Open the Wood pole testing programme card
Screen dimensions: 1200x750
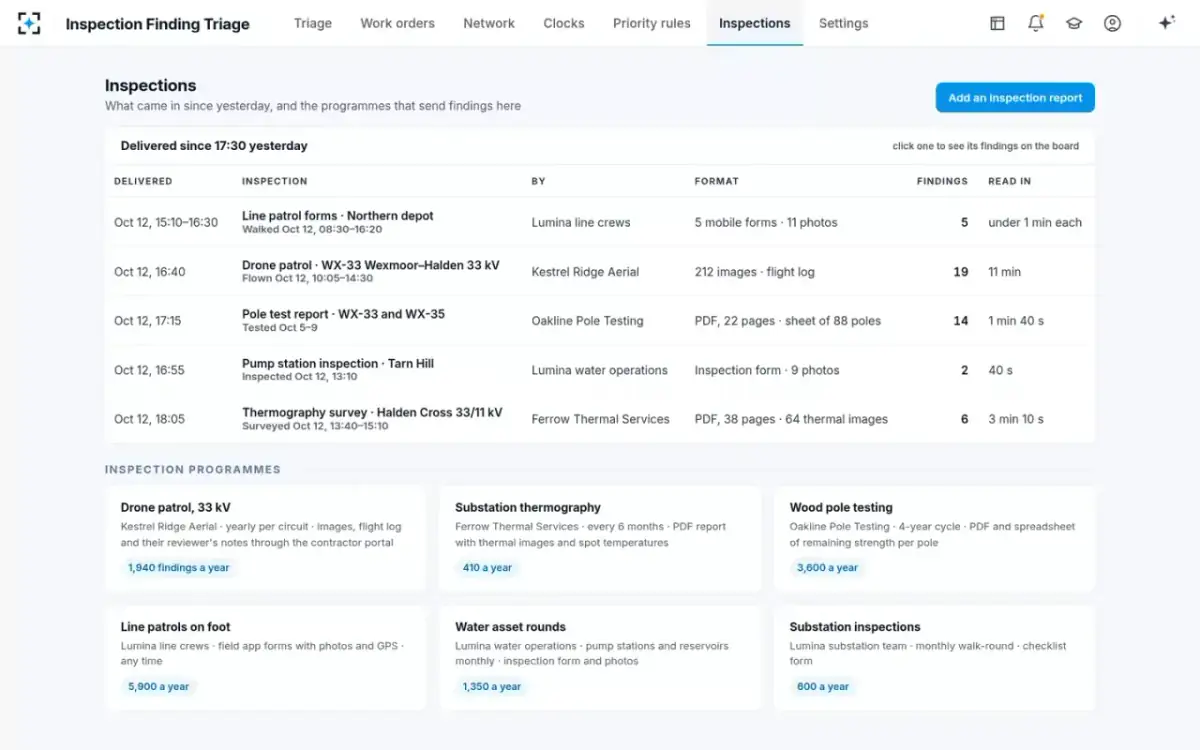tap(934, 539)
